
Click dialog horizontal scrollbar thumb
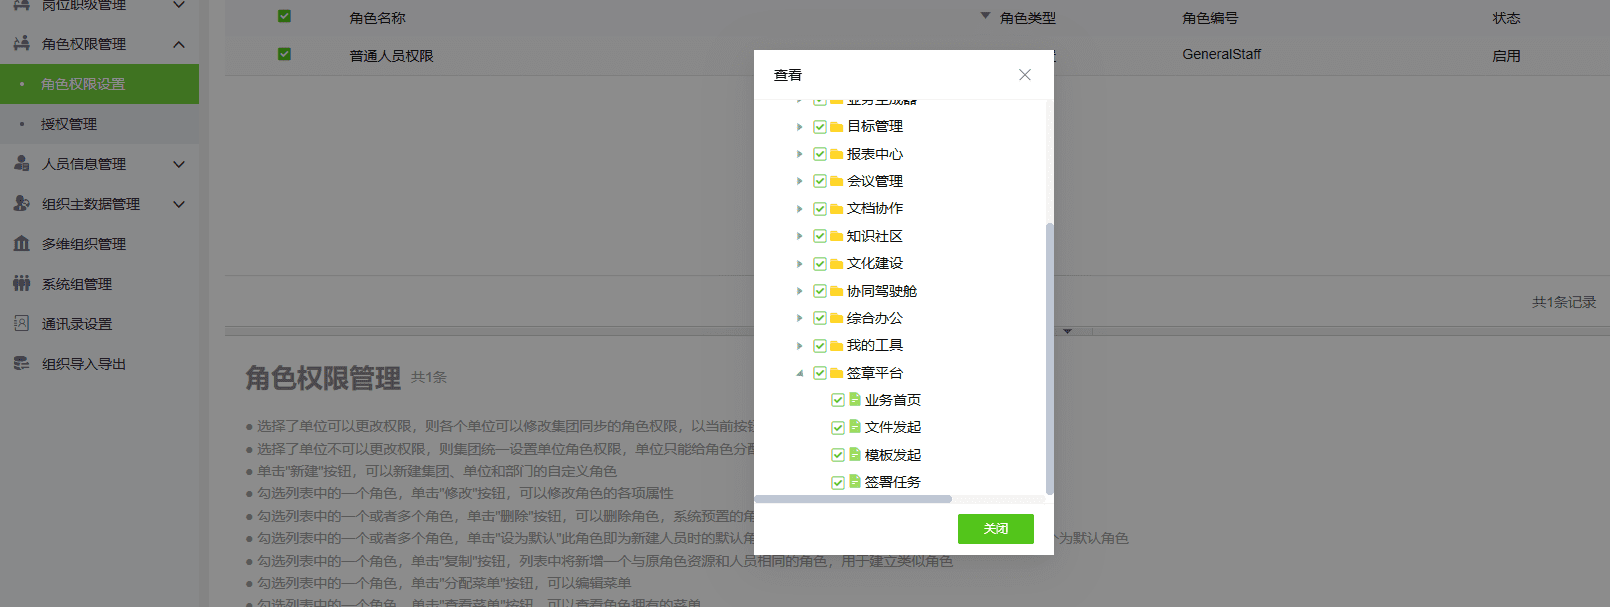[x=853, y=499]
